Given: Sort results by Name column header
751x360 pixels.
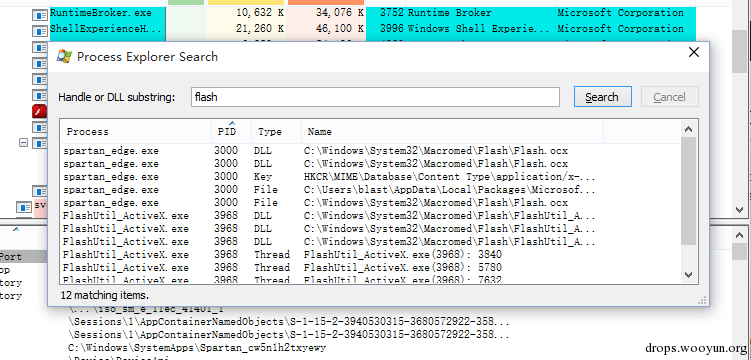Looking at the screenshot, I should pyautogui.click(x=452, y=131).
